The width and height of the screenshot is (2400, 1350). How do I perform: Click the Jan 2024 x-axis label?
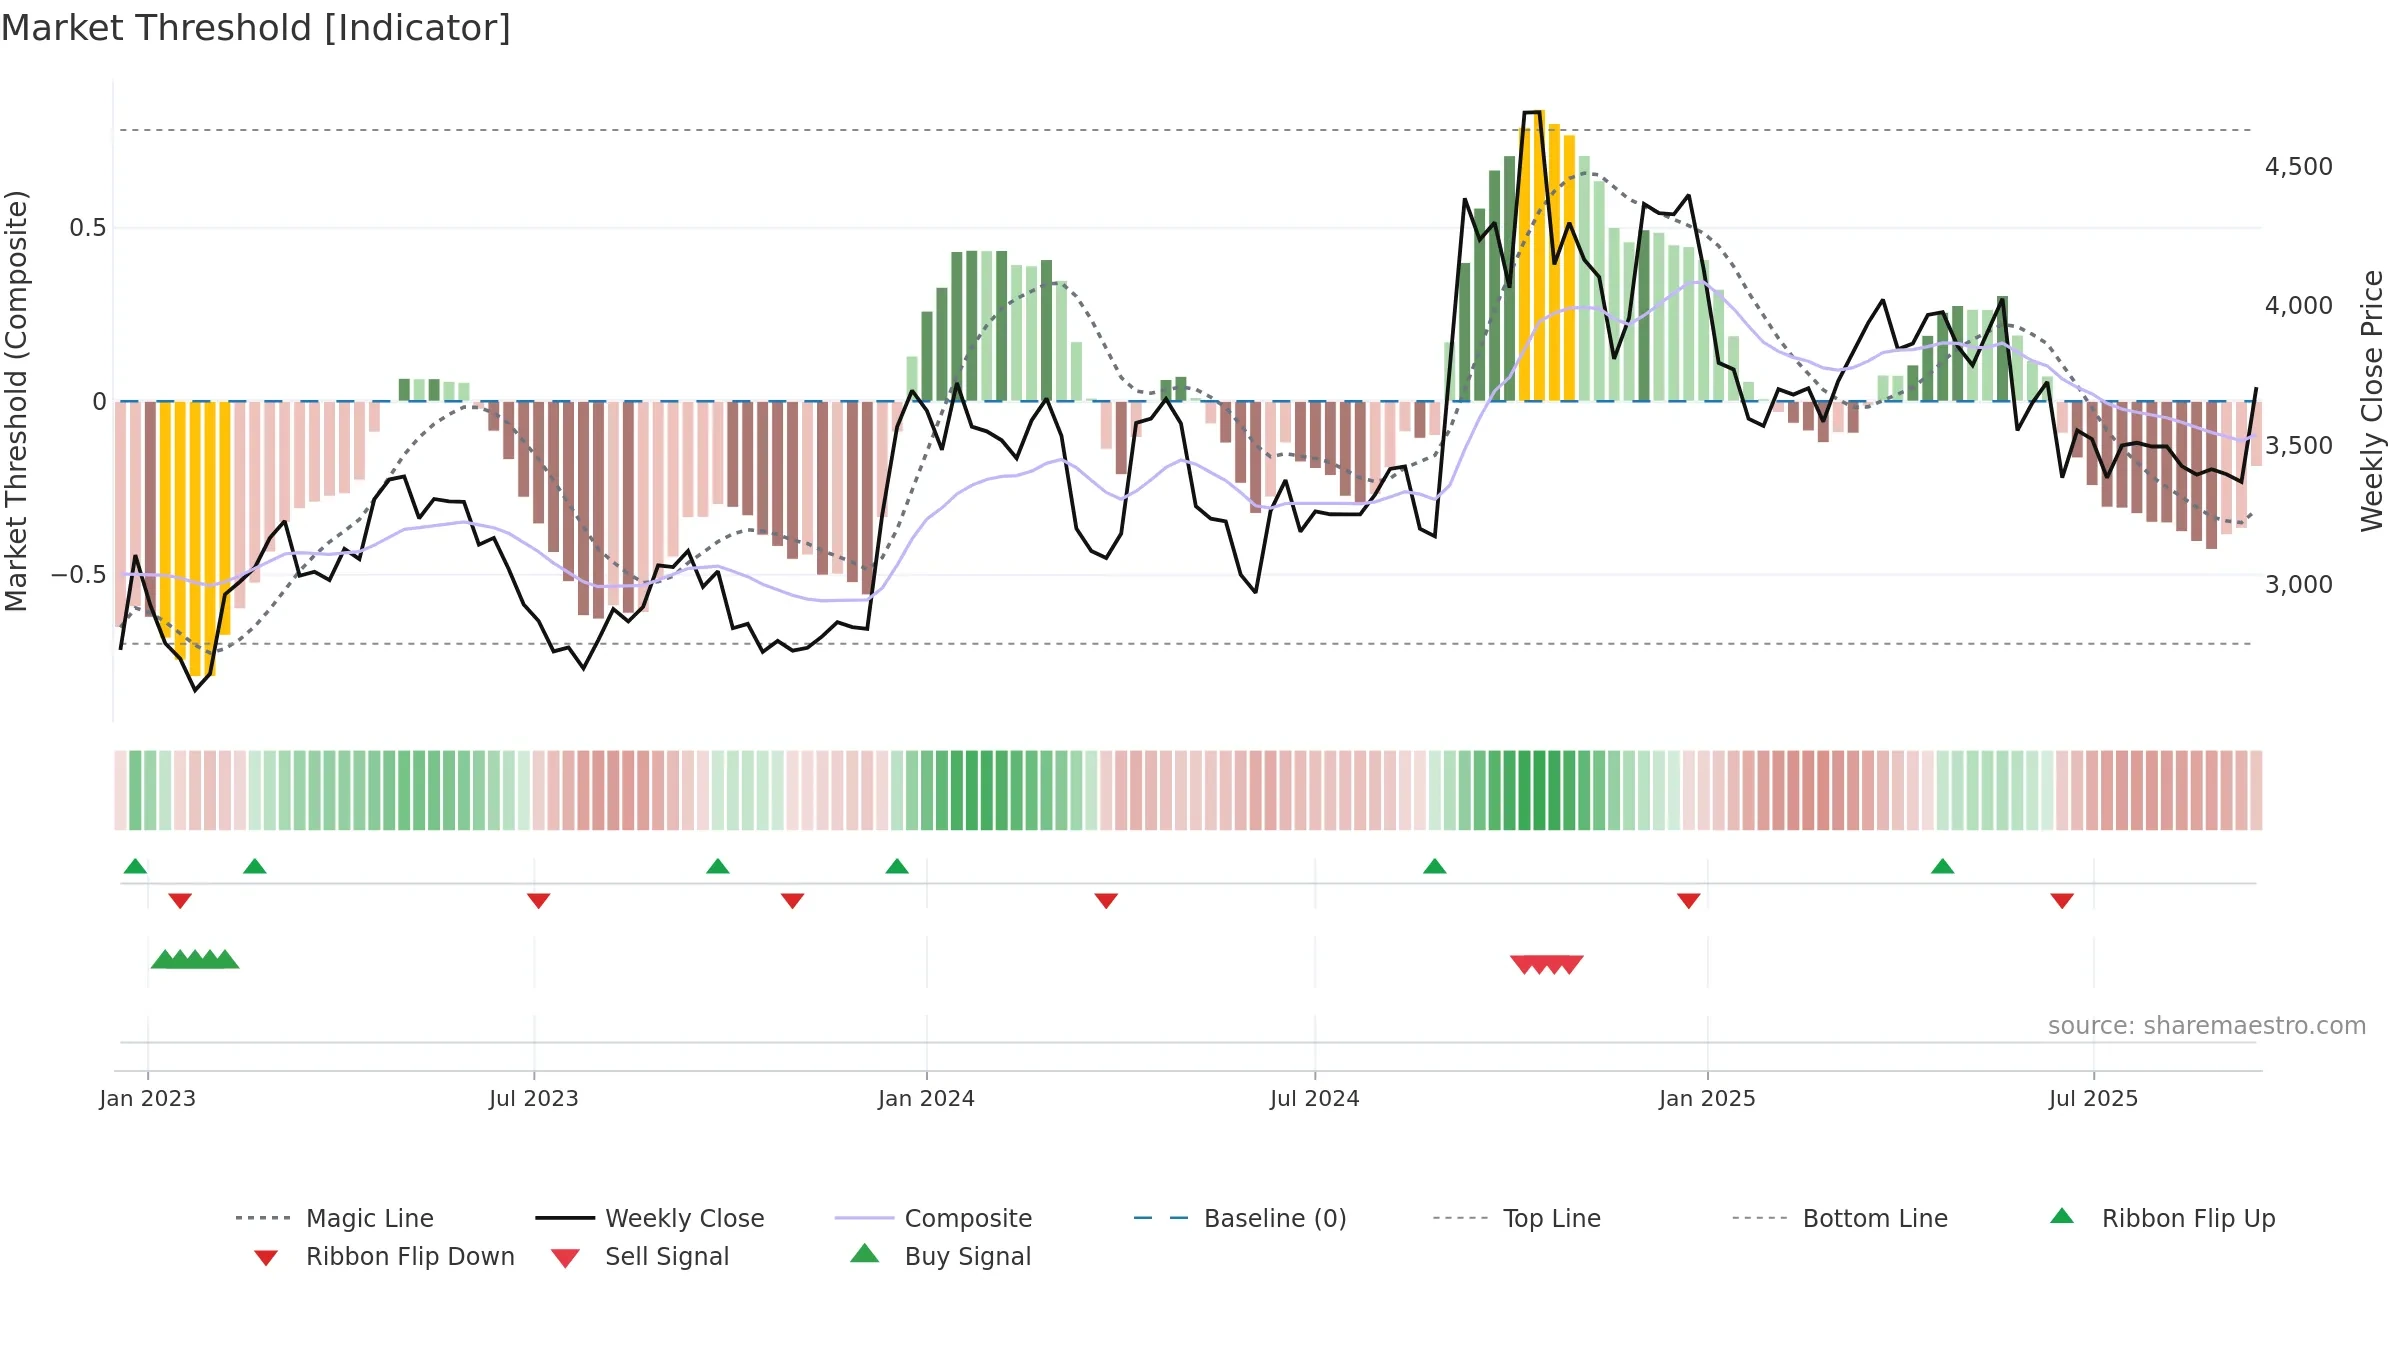pos(927,1099)
